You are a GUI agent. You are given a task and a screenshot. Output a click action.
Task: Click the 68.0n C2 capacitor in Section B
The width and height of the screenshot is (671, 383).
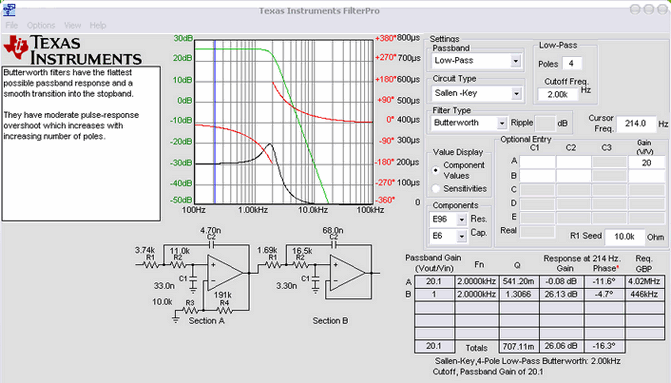click(x=333, y=245)
